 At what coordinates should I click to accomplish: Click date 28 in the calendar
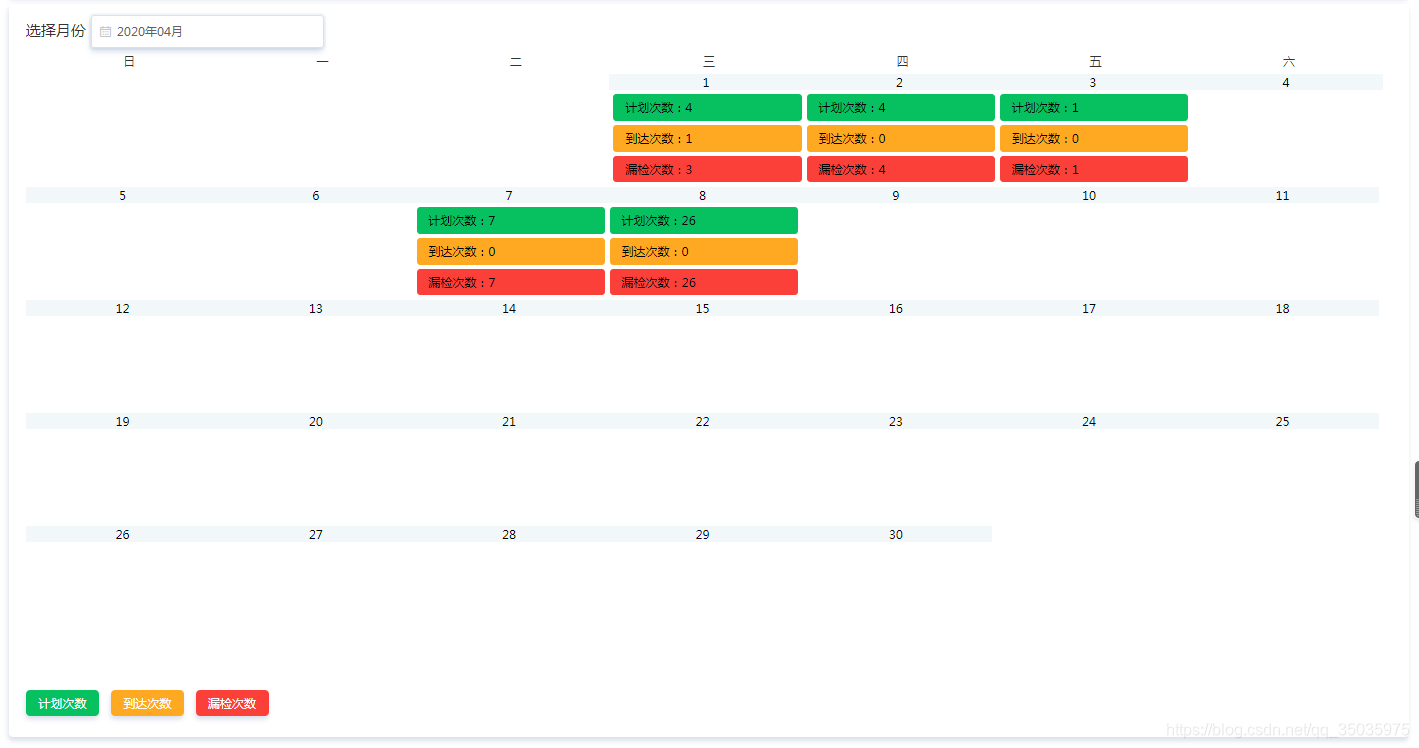tap(509, 534)
